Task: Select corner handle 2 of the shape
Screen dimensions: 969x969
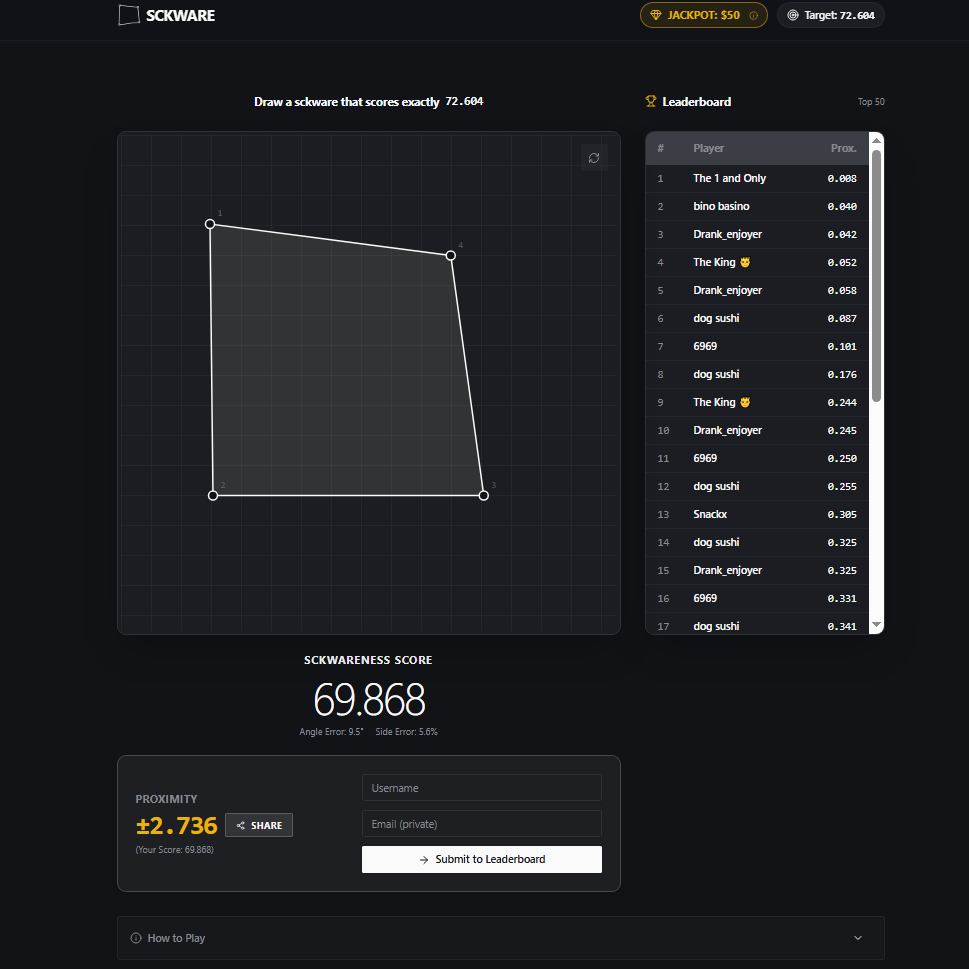Action: (213, 495)
